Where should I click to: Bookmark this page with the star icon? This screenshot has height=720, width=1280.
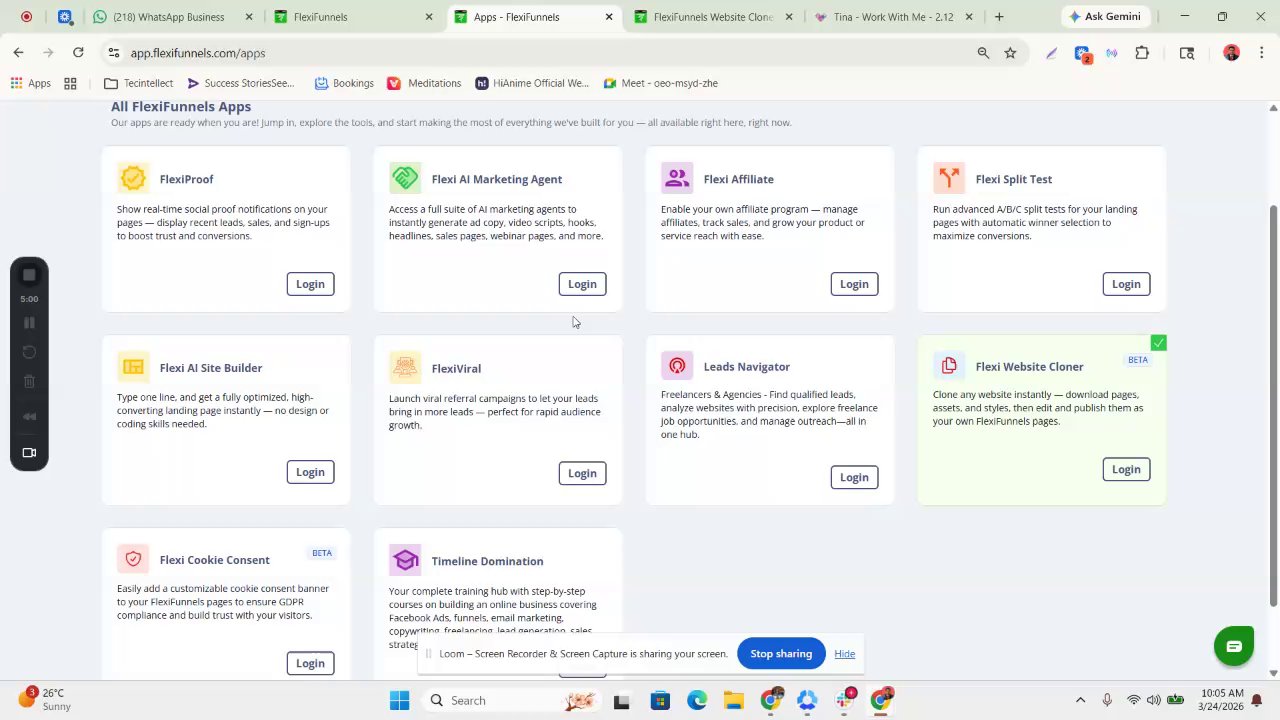(x=1010, y=53)
